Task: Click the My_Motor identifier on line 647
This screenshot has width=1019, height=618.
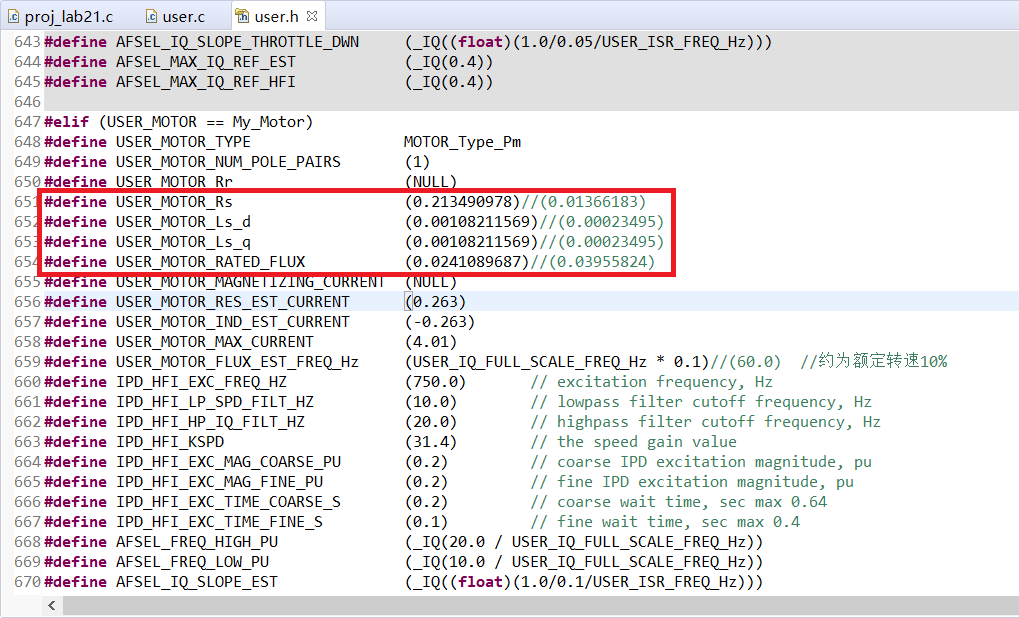Action: [268, 122]
